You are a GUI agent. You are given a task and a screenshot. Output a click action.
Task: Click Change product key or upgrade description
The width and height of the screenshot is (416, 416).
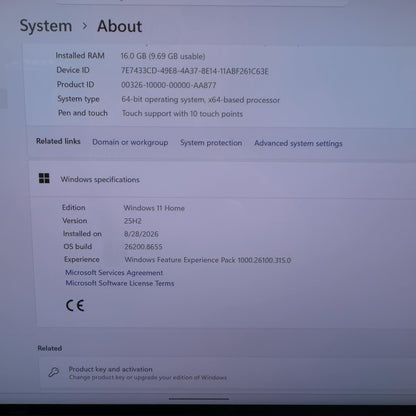coord(148,378)
